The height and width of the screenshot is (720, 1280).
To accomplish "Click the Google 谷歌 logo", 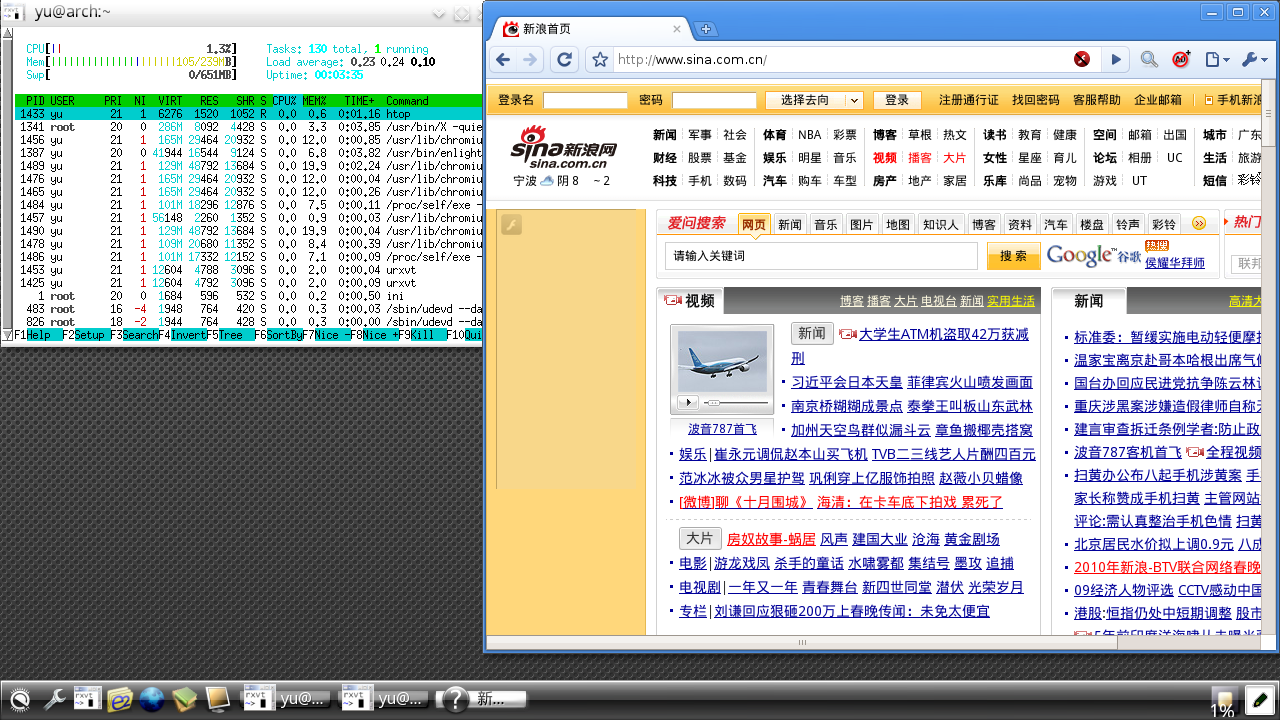I will click(1094, 256).
